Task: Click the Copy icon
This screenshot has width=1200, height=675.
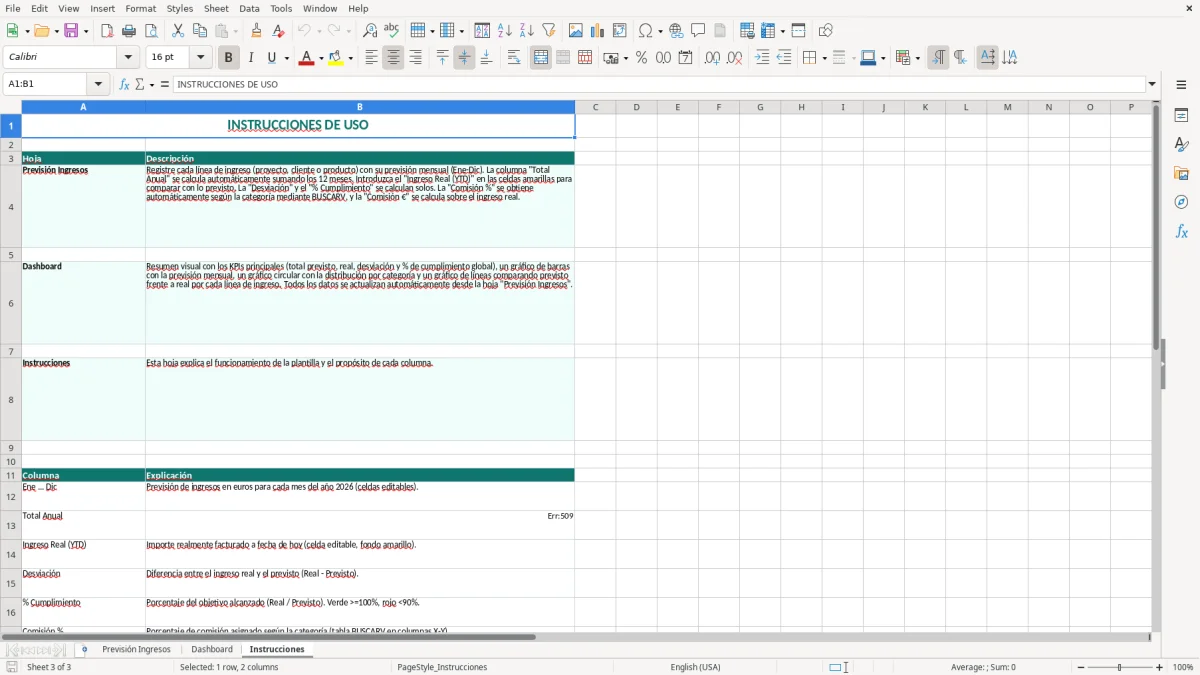Action: [199, 31]
